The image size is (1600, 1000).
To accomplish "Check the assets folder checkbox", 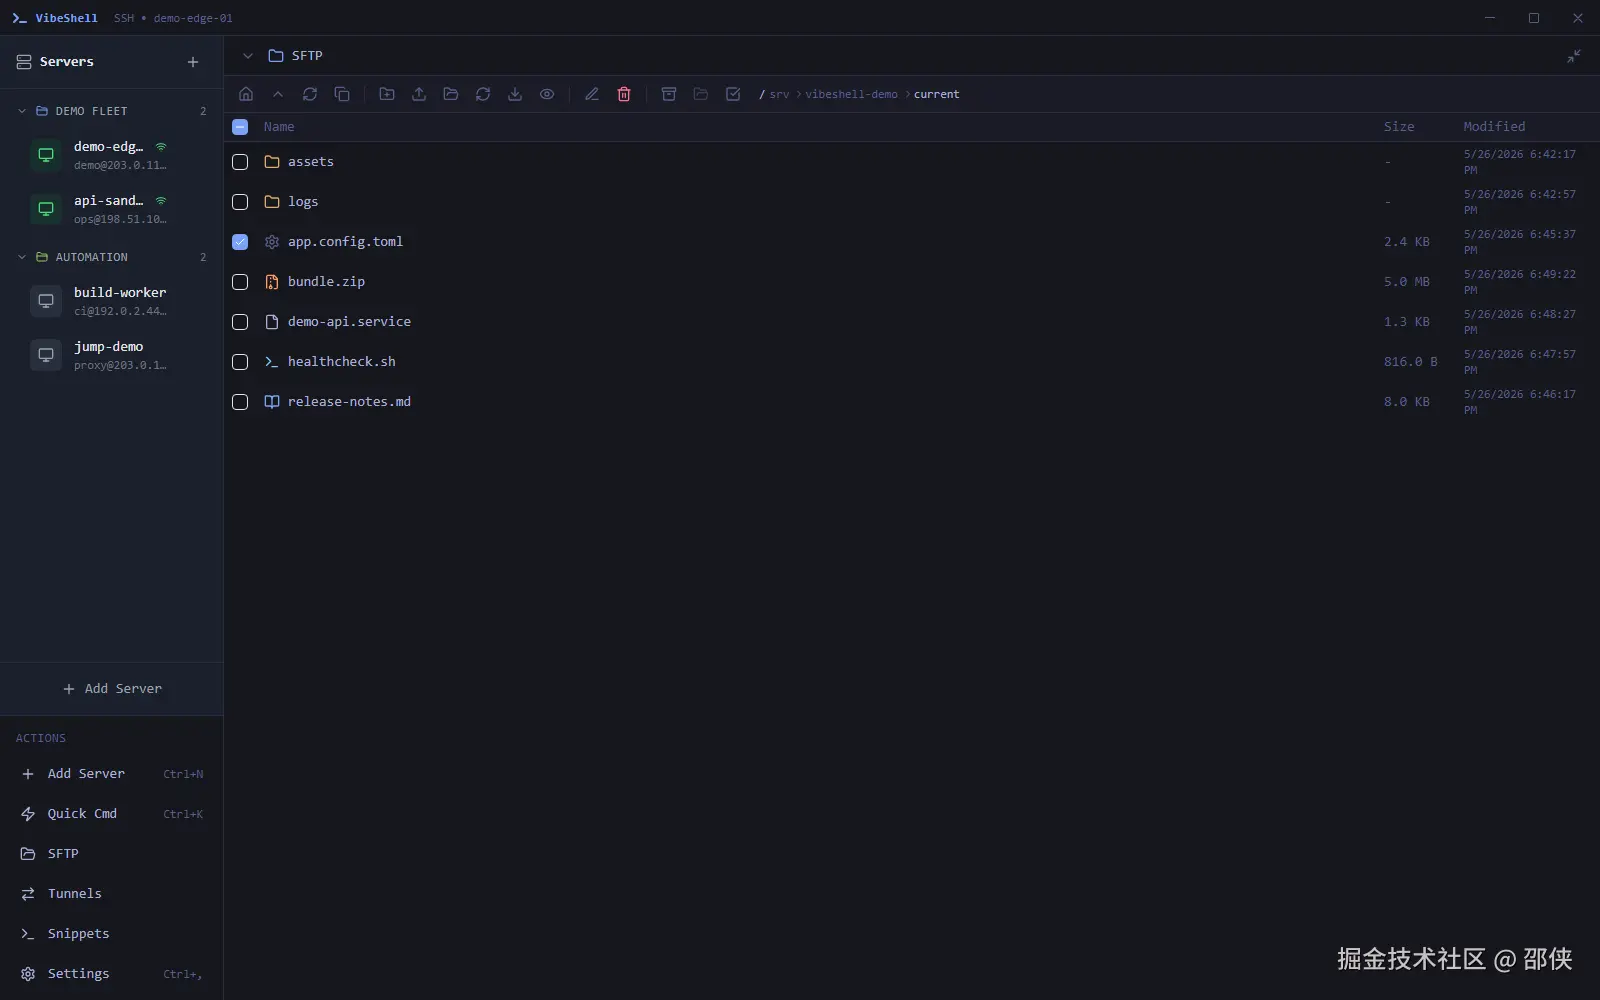I will (x=240, y=162).
